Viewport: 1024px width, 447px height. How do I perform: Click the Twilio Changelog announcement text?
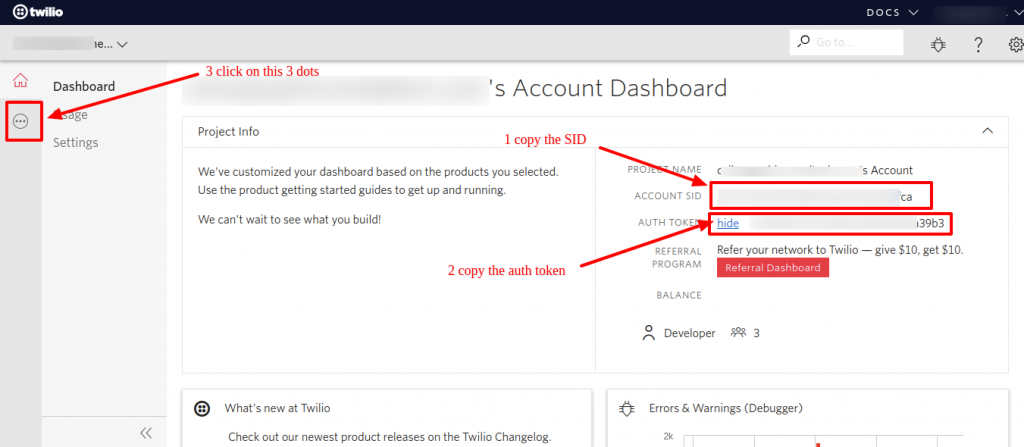391,437
